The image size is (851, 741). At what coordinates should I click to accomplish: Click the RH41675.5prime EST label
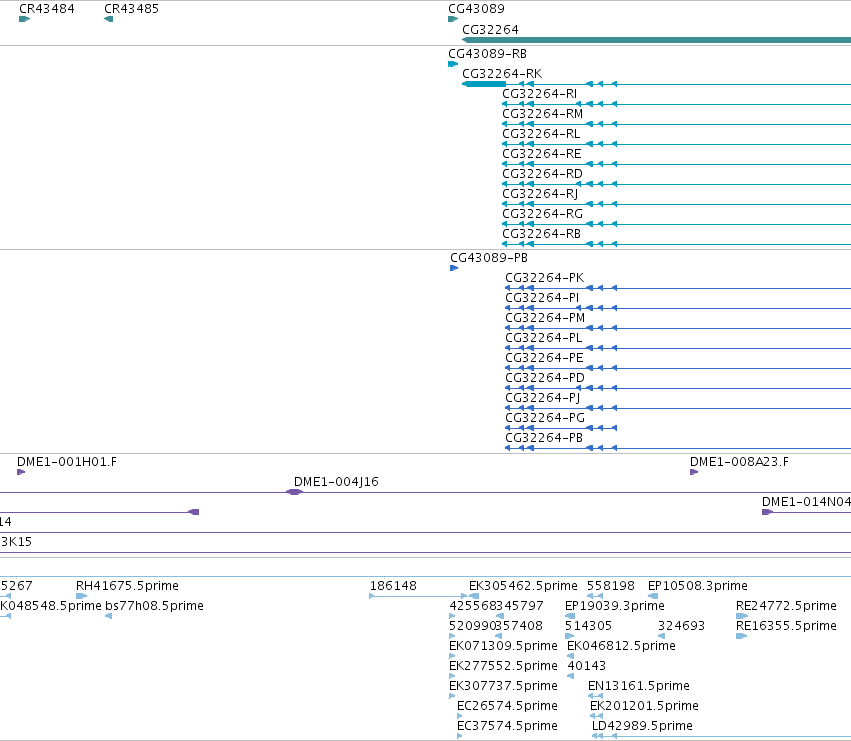pos(127,586)
